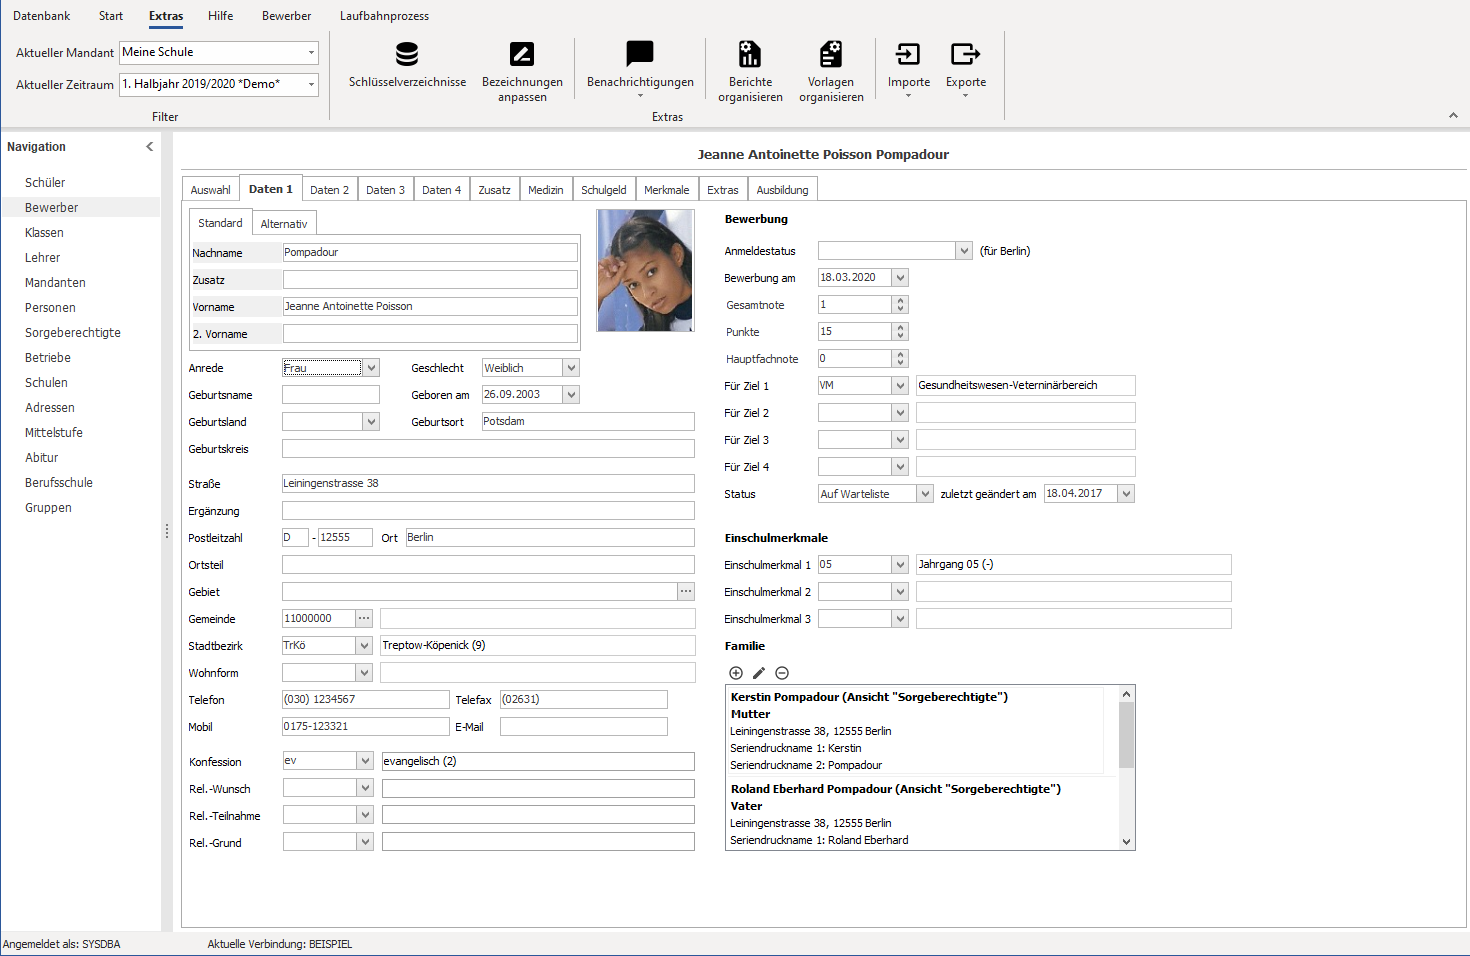The height and width of the screenshot is (956, 1470).
Task: Switch to the Medizin tab
Action: (546, 190)
